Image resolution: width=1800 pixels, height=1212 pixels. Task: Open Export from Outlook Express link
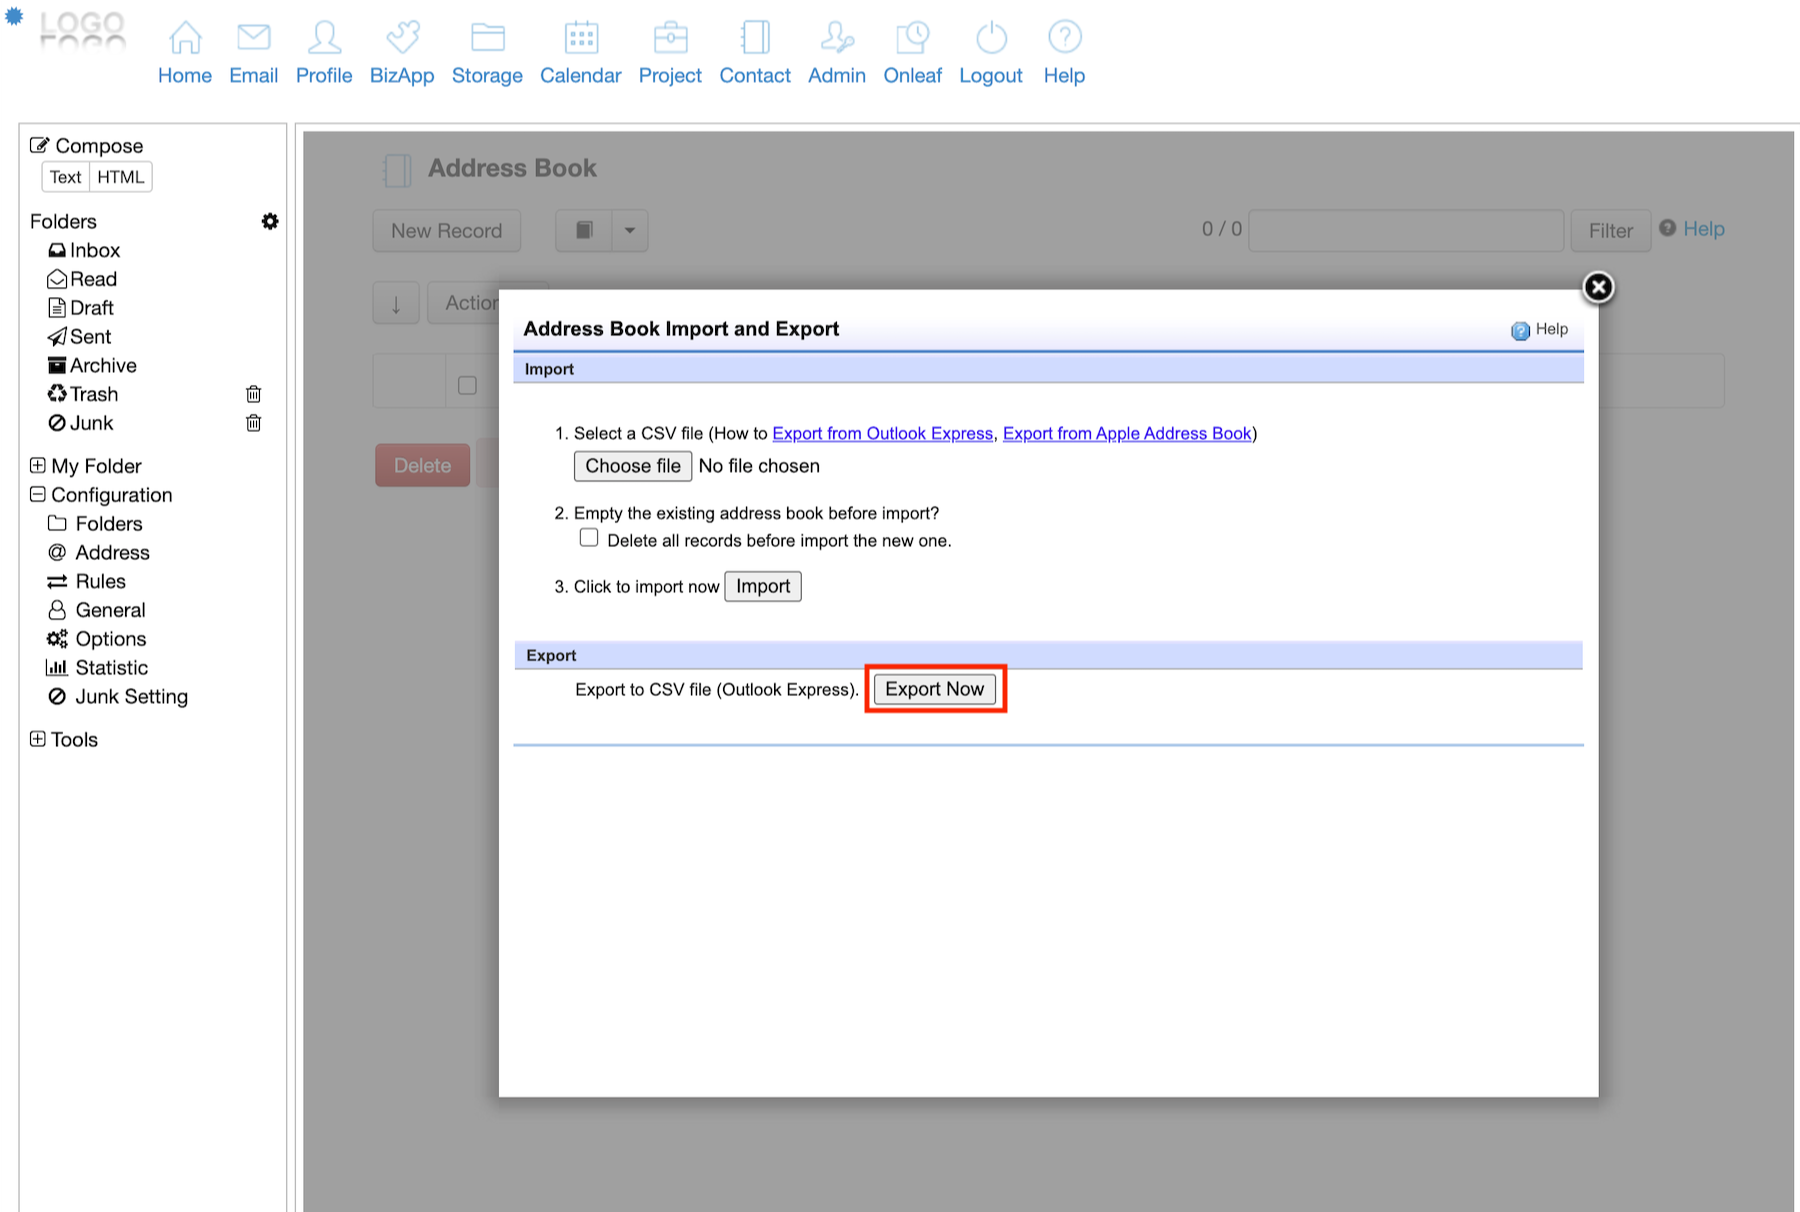[882, 433]
